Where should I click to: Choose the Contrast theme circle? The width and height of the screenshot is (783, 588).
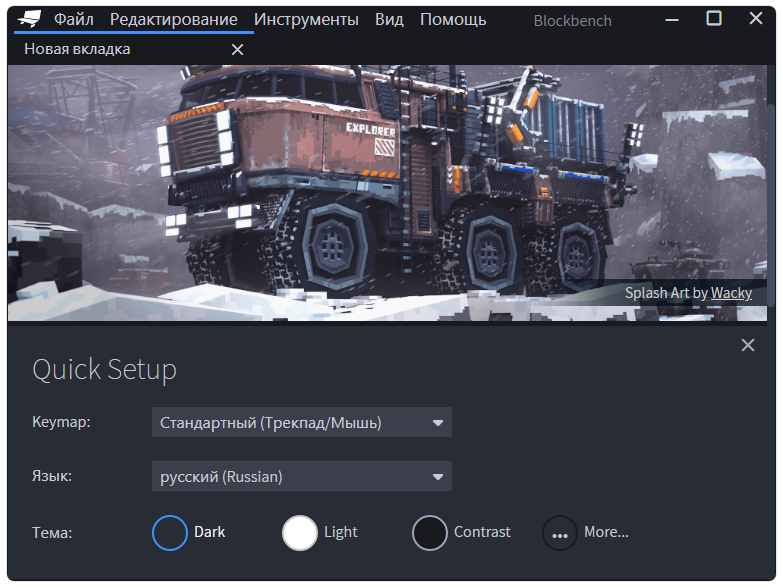429,533
